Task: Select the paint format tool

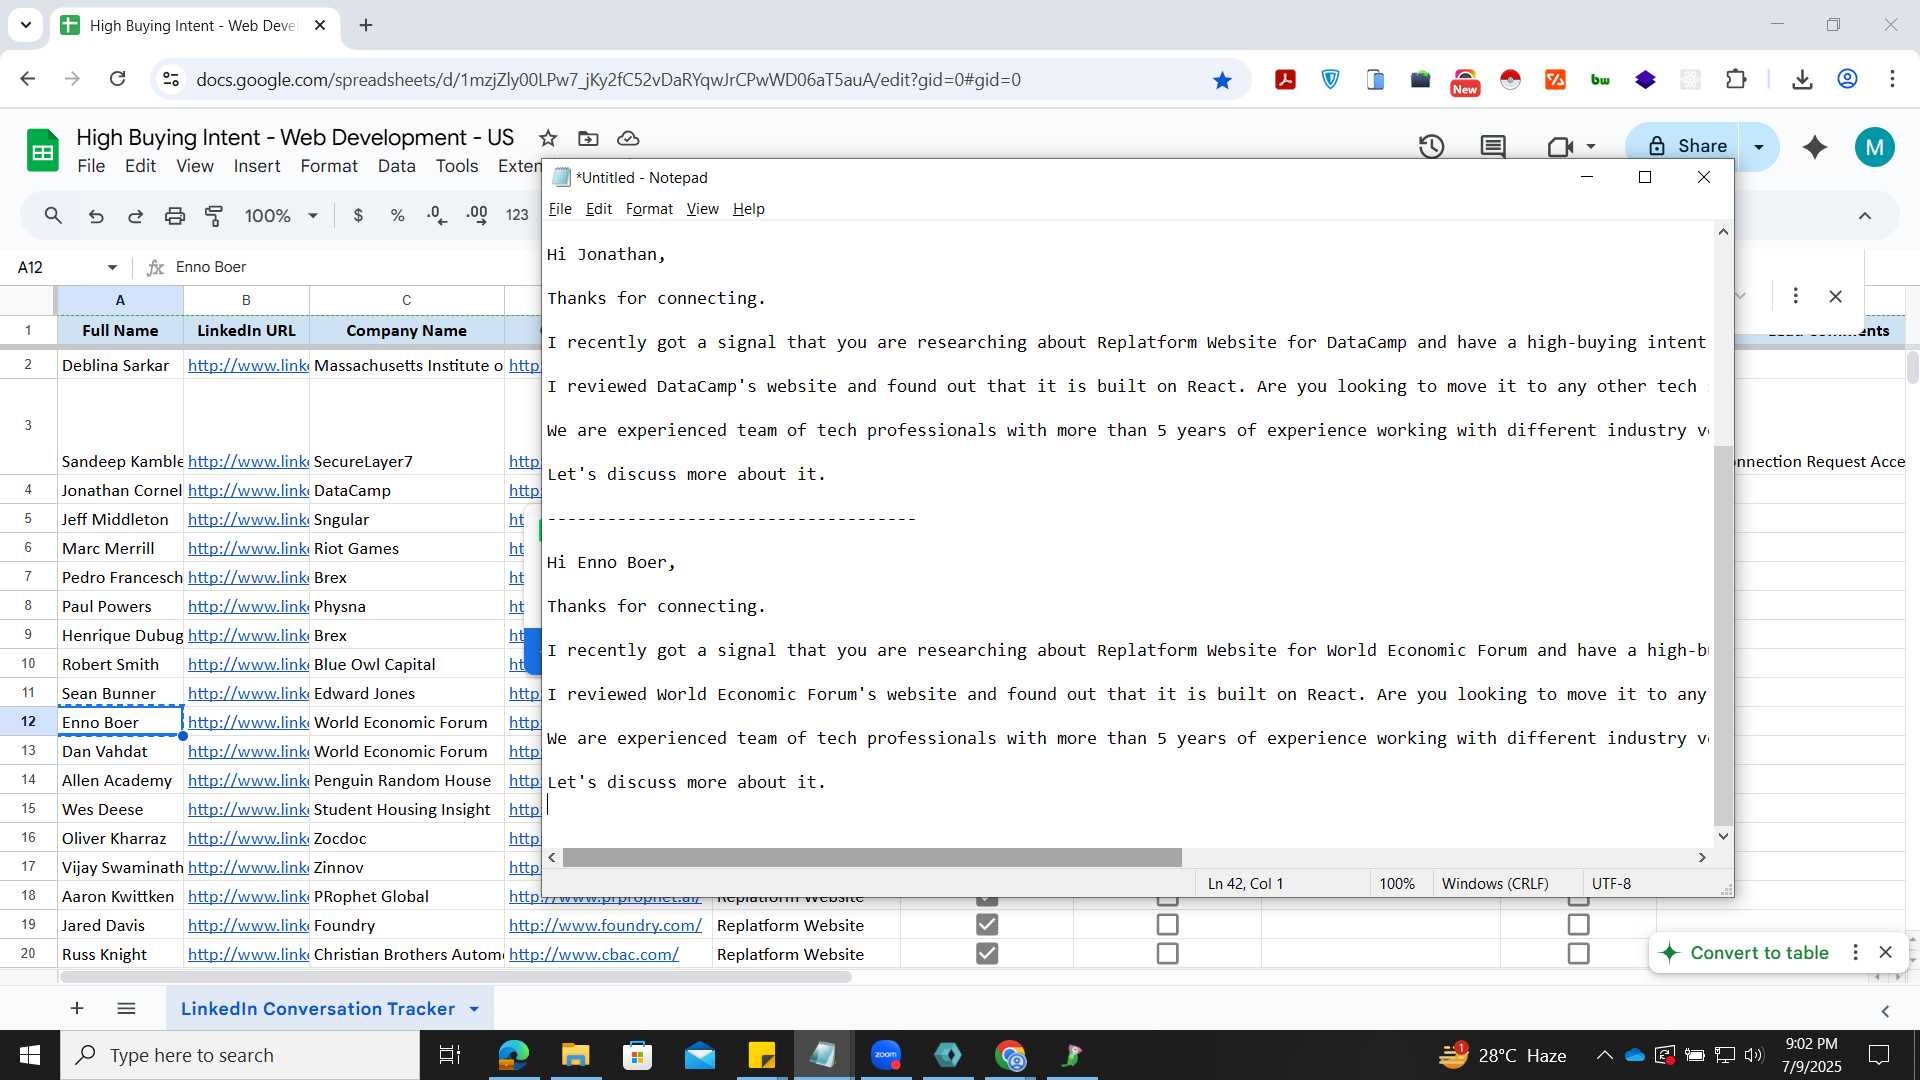Action: pos(214,215)
